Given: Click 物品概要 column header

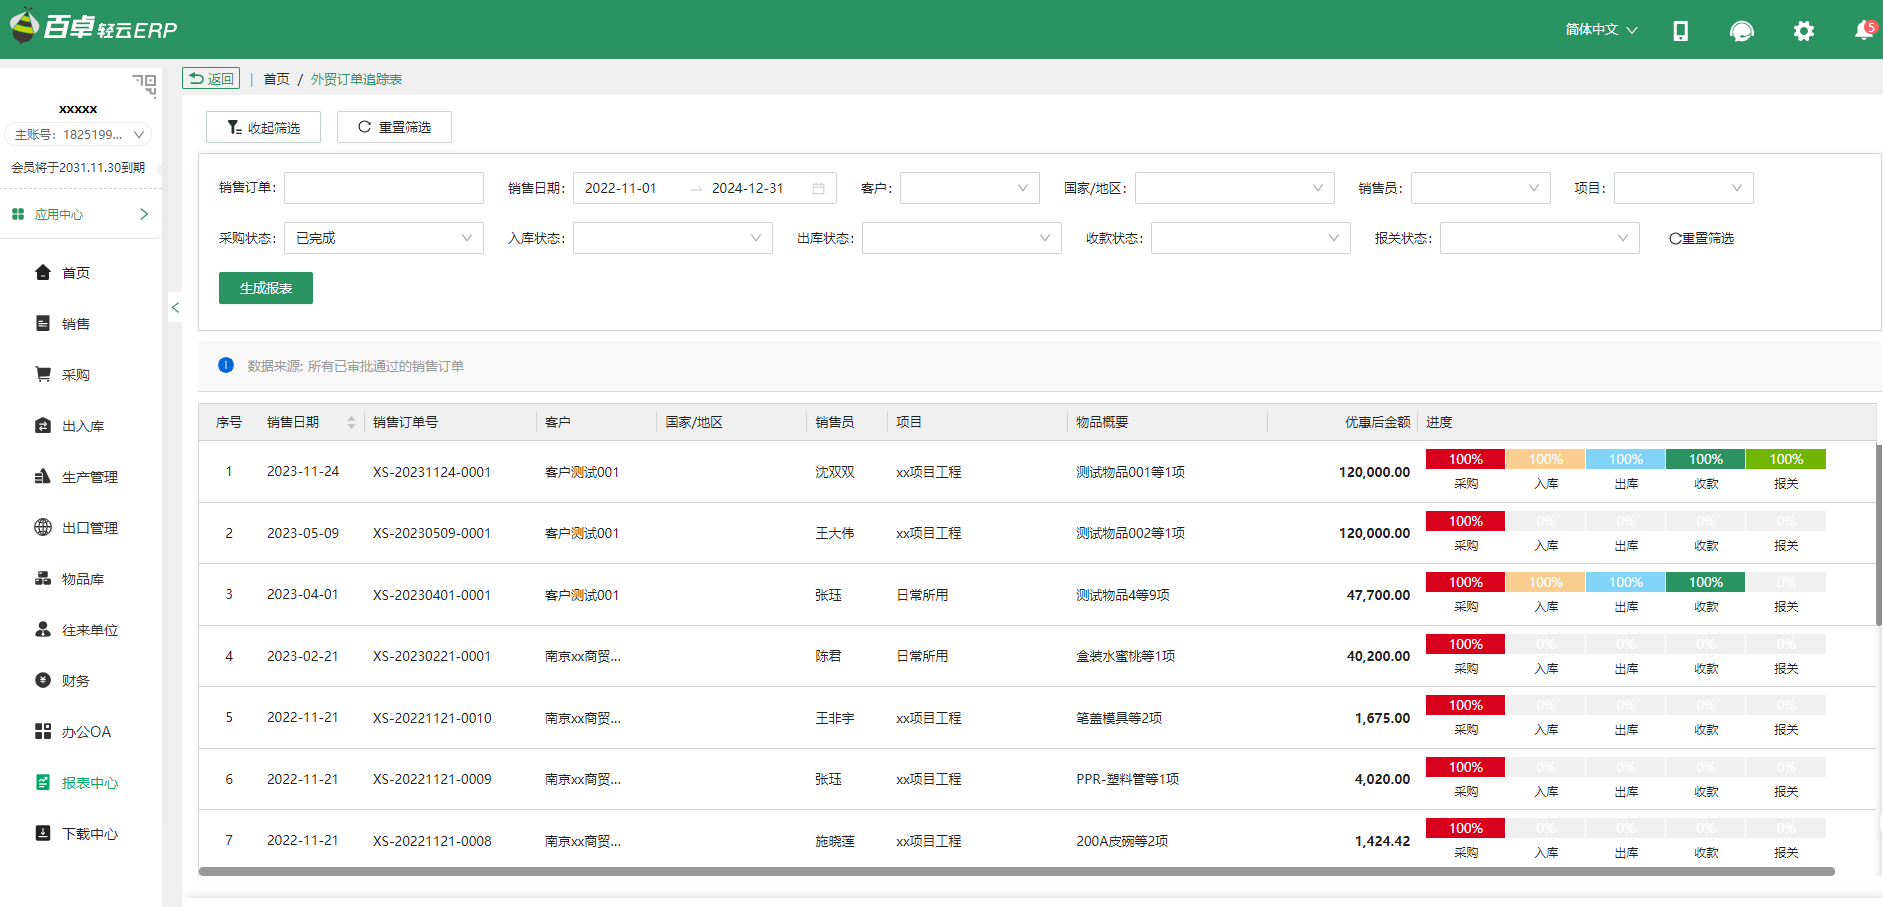Looking at the screenshot, I should click(1102, 422).
